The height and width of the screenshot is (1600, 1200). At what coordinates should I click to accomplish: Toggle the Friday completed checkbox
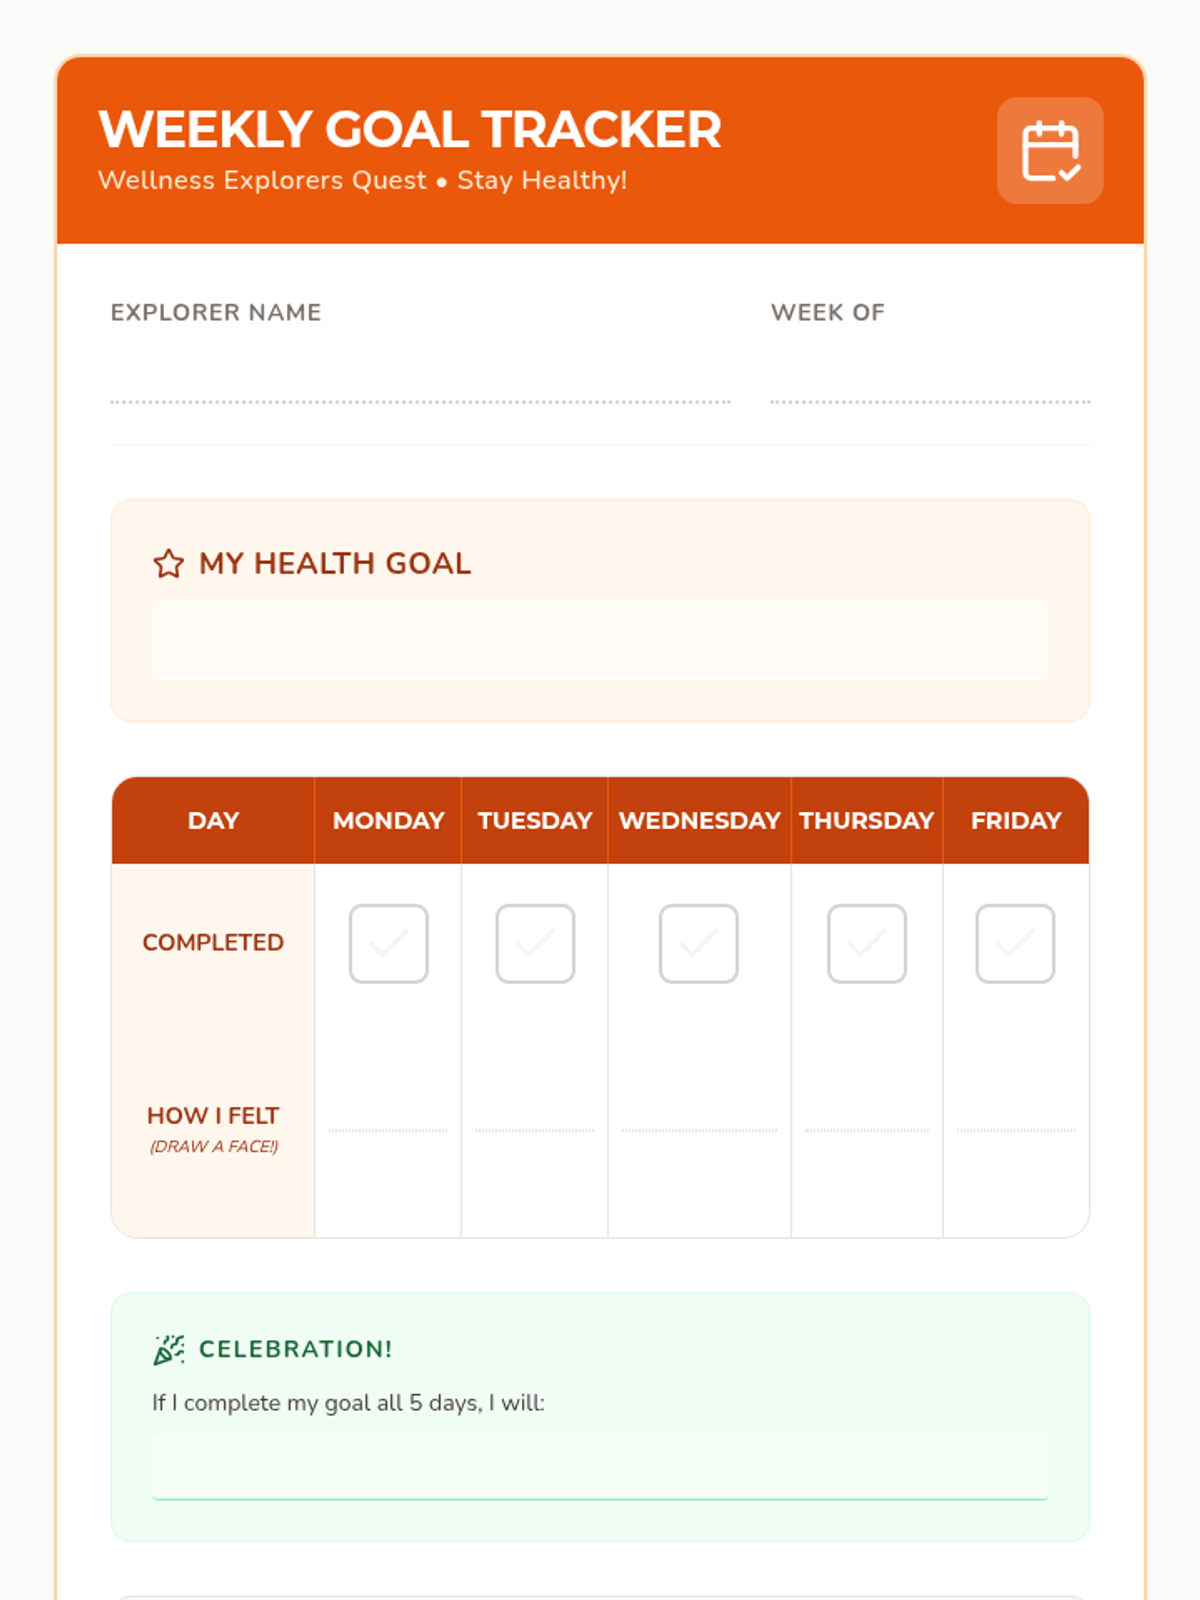(x=1015, y=944)
